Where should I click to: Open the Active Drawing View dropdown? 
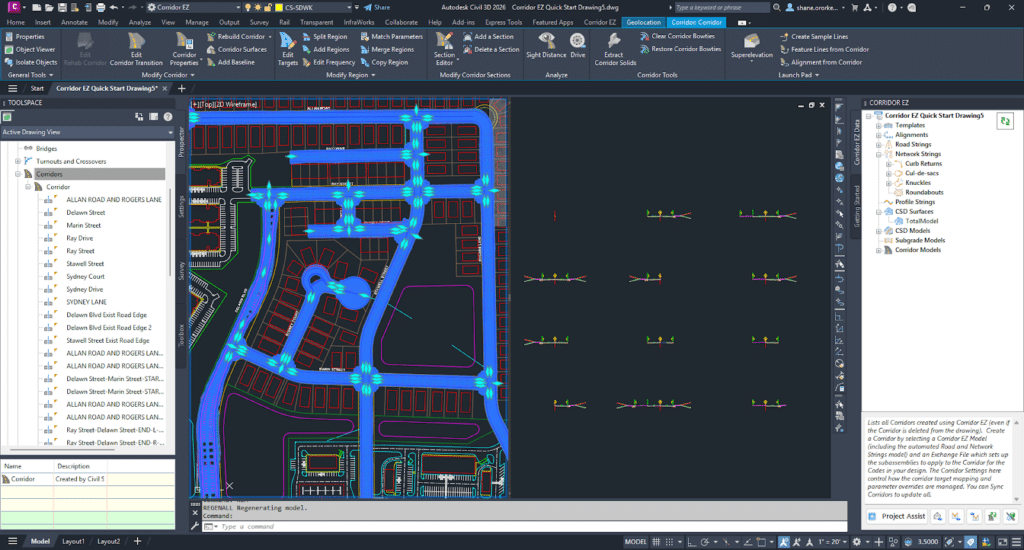click(88, 132)
